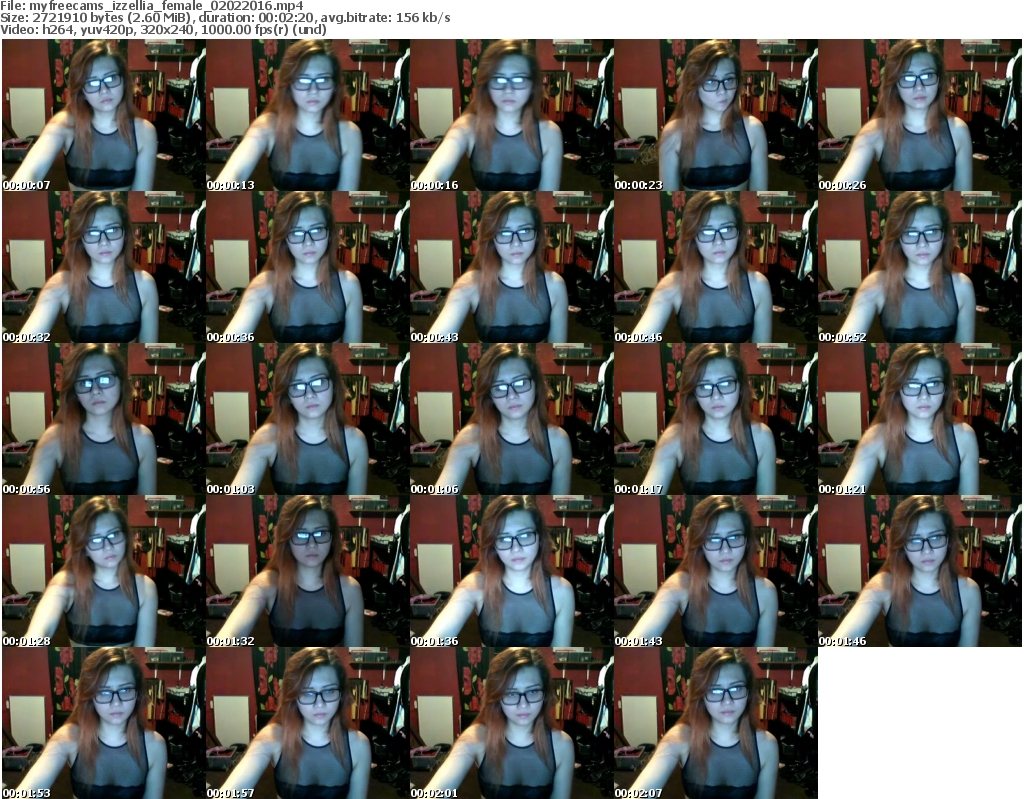Choose the thumbnail stamped 00:01:28

coord(104,571)
